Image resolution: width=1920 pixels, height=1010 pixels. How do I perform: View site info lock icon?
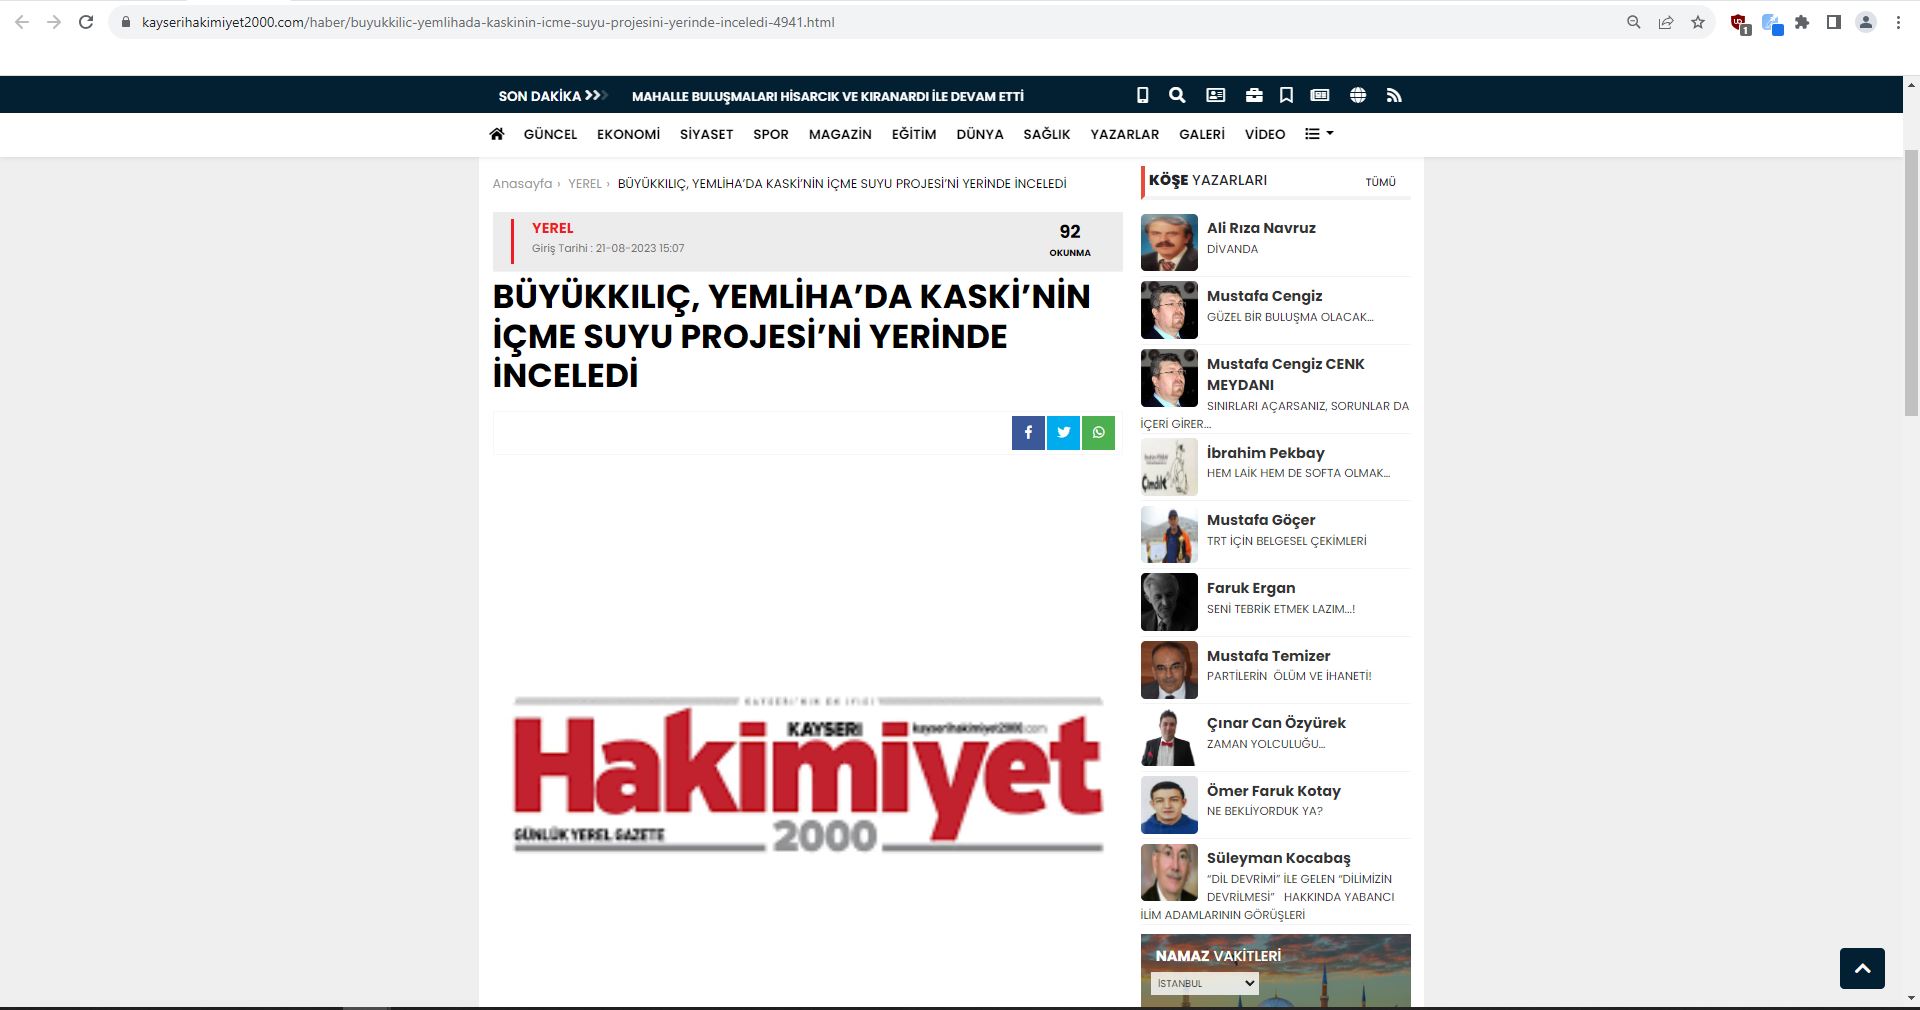[x=125, y=22]
